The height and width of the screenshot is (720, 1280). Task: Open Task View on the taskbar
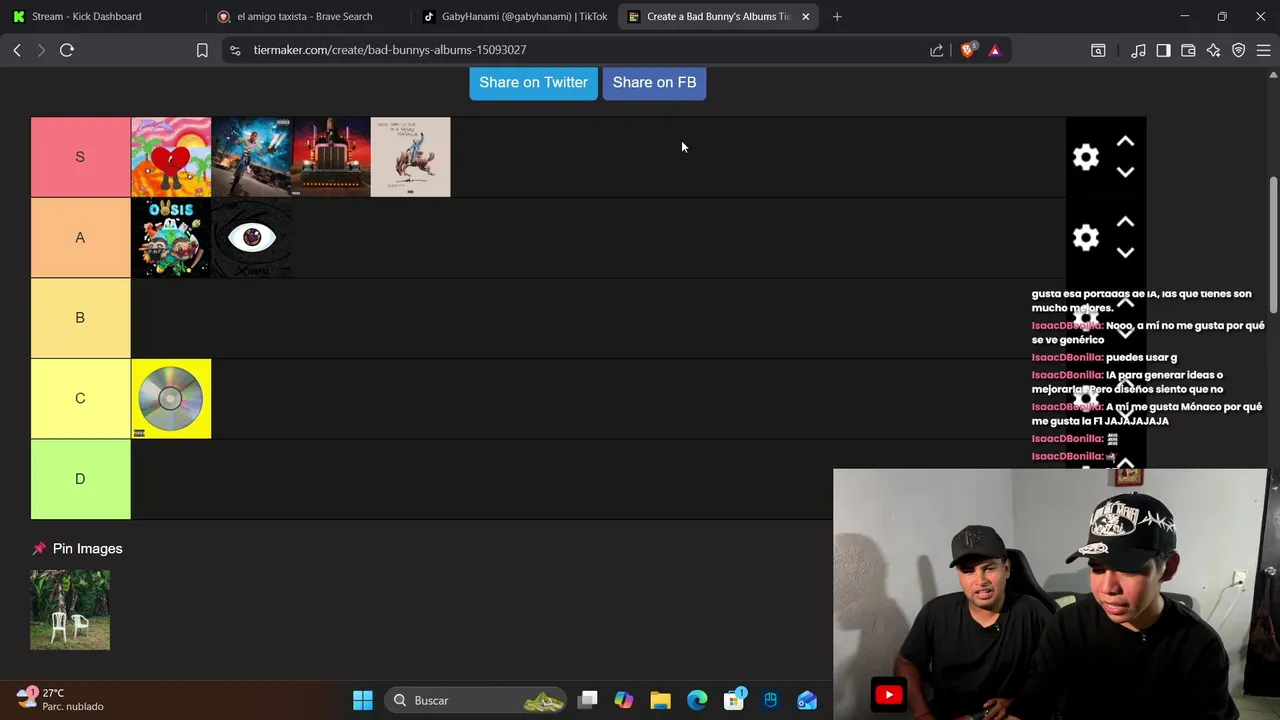(x=588, y=700)
